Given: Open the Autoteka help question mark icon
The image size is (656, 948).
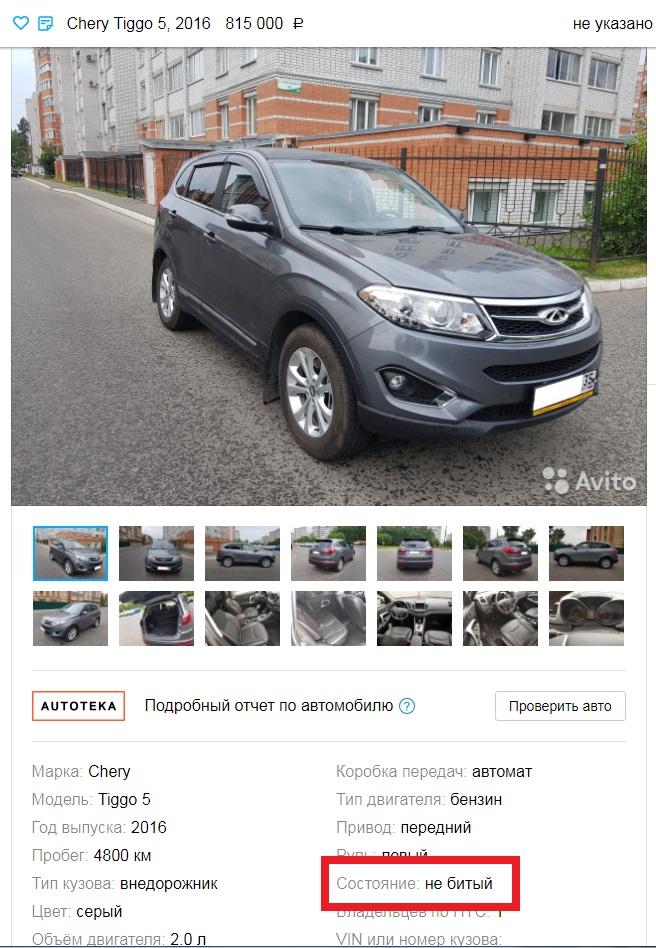Looking at the screenshot, I should (407, 706).
